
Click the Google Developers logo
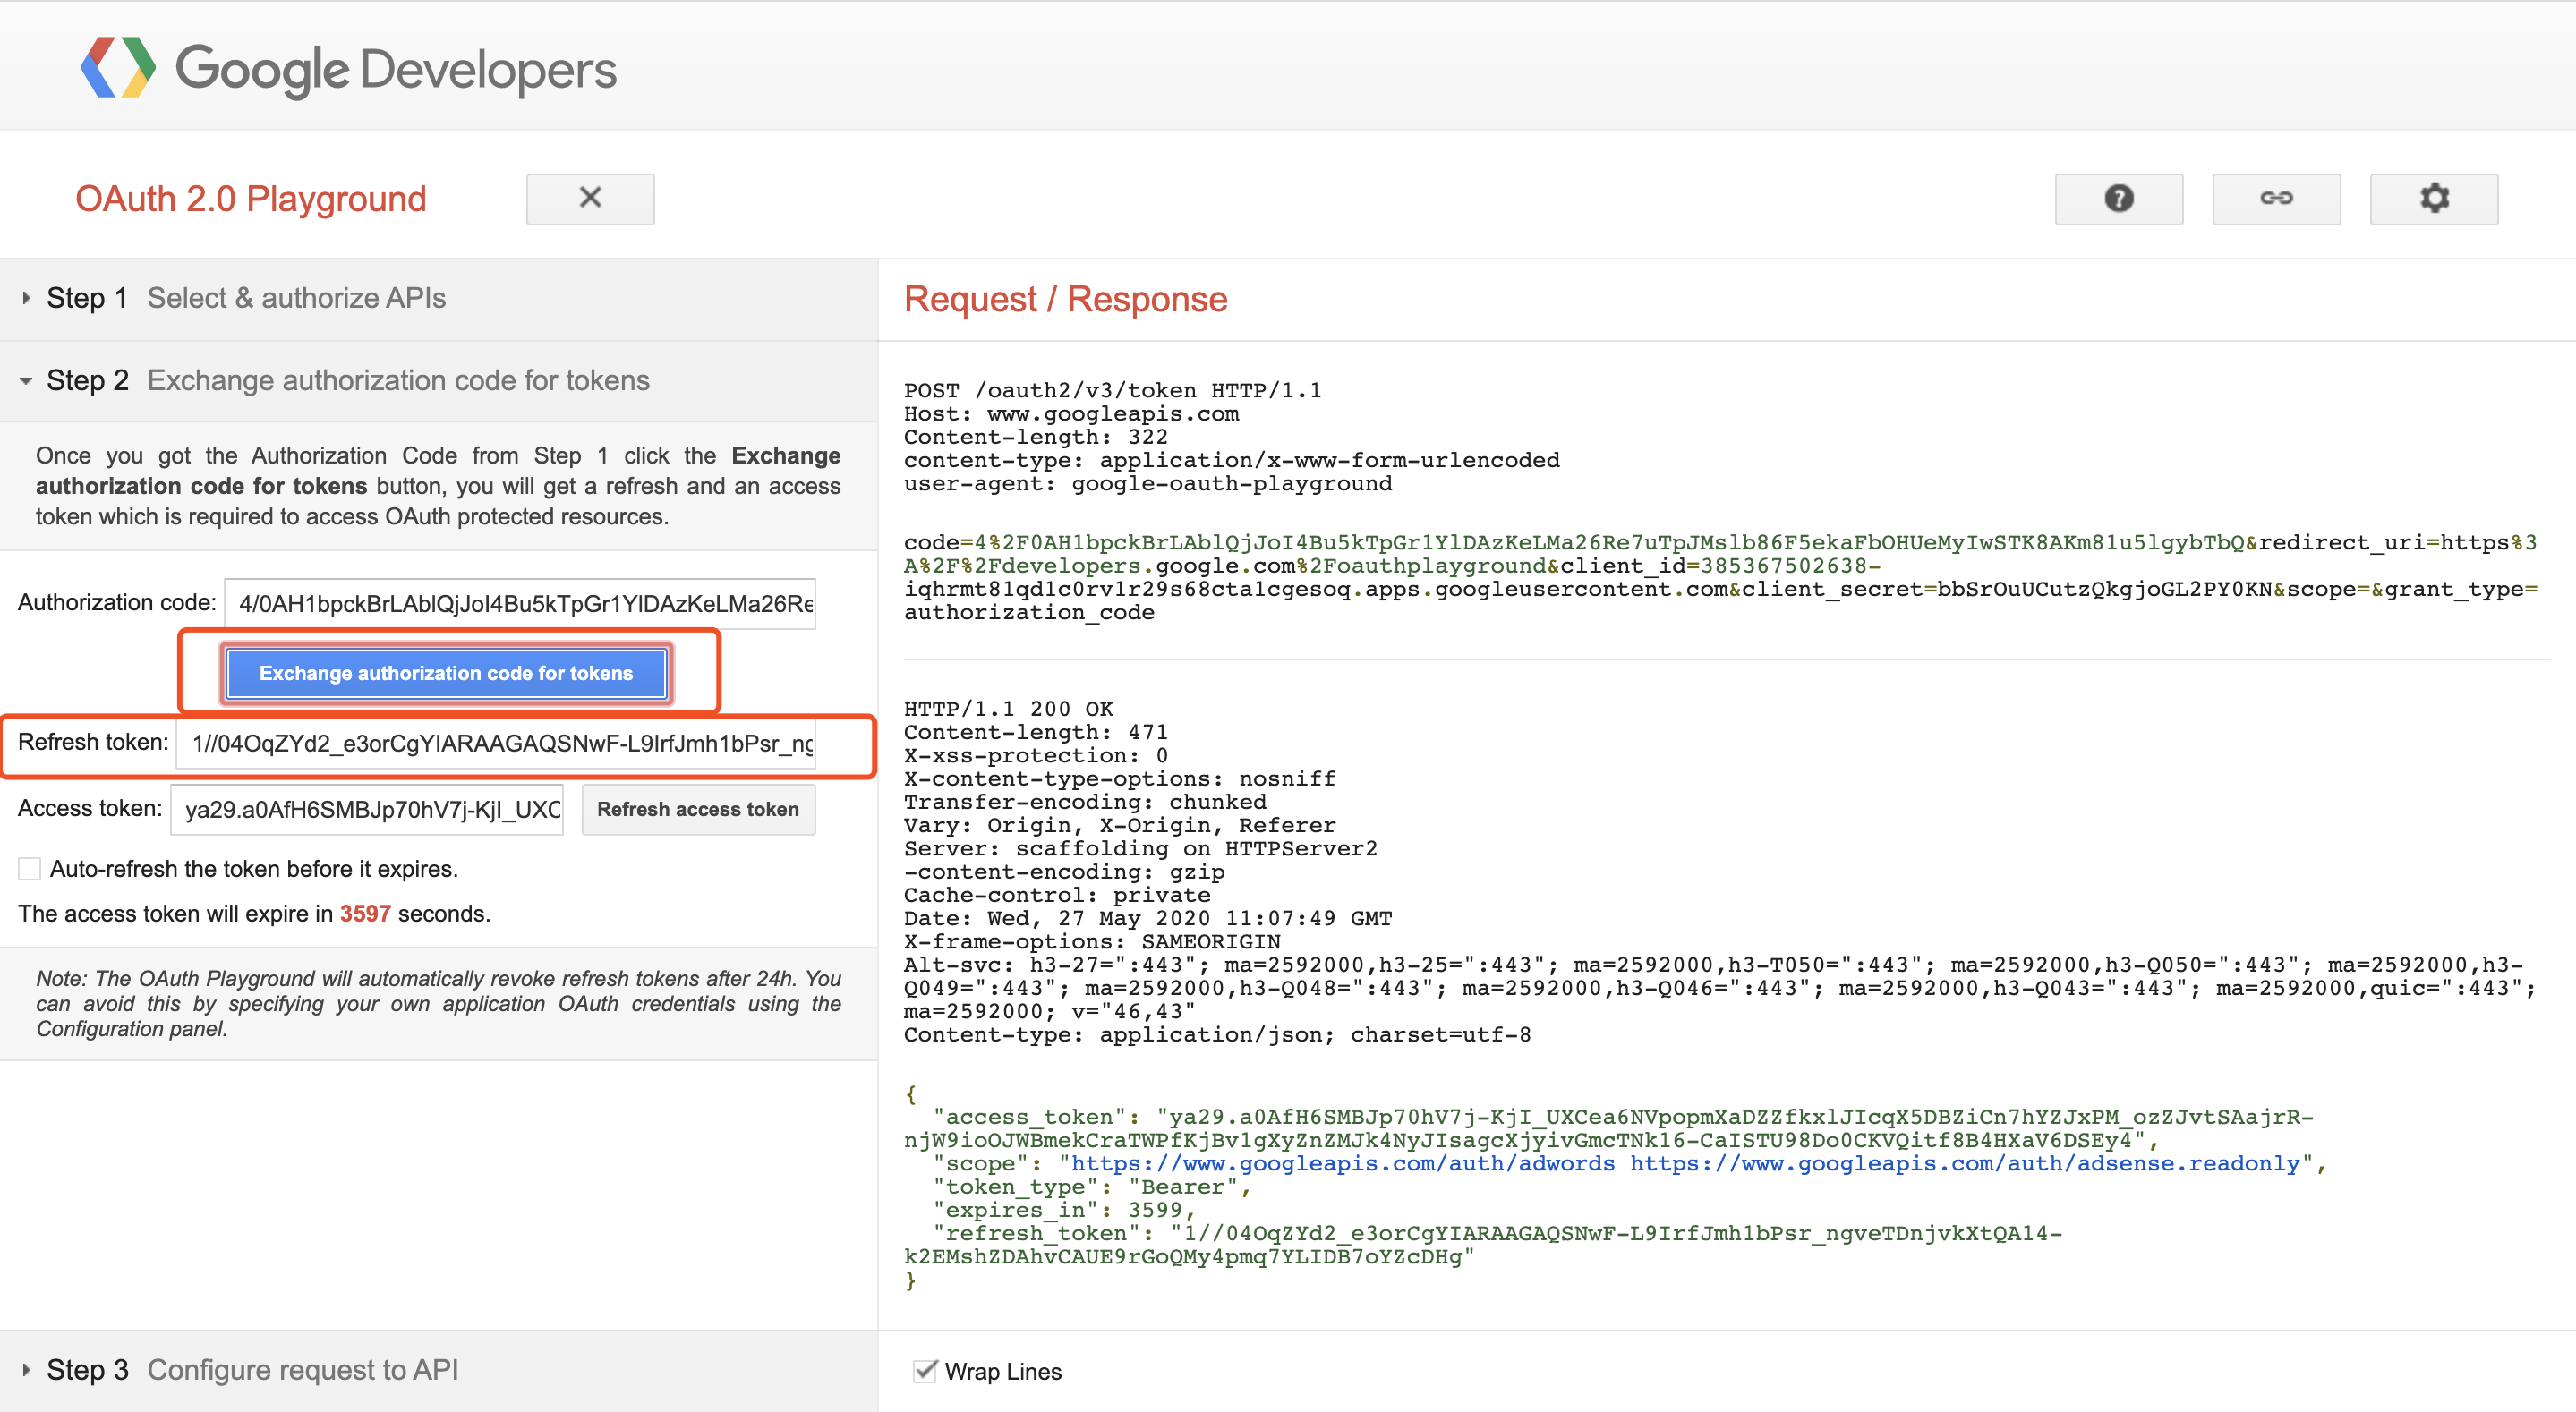348,67
